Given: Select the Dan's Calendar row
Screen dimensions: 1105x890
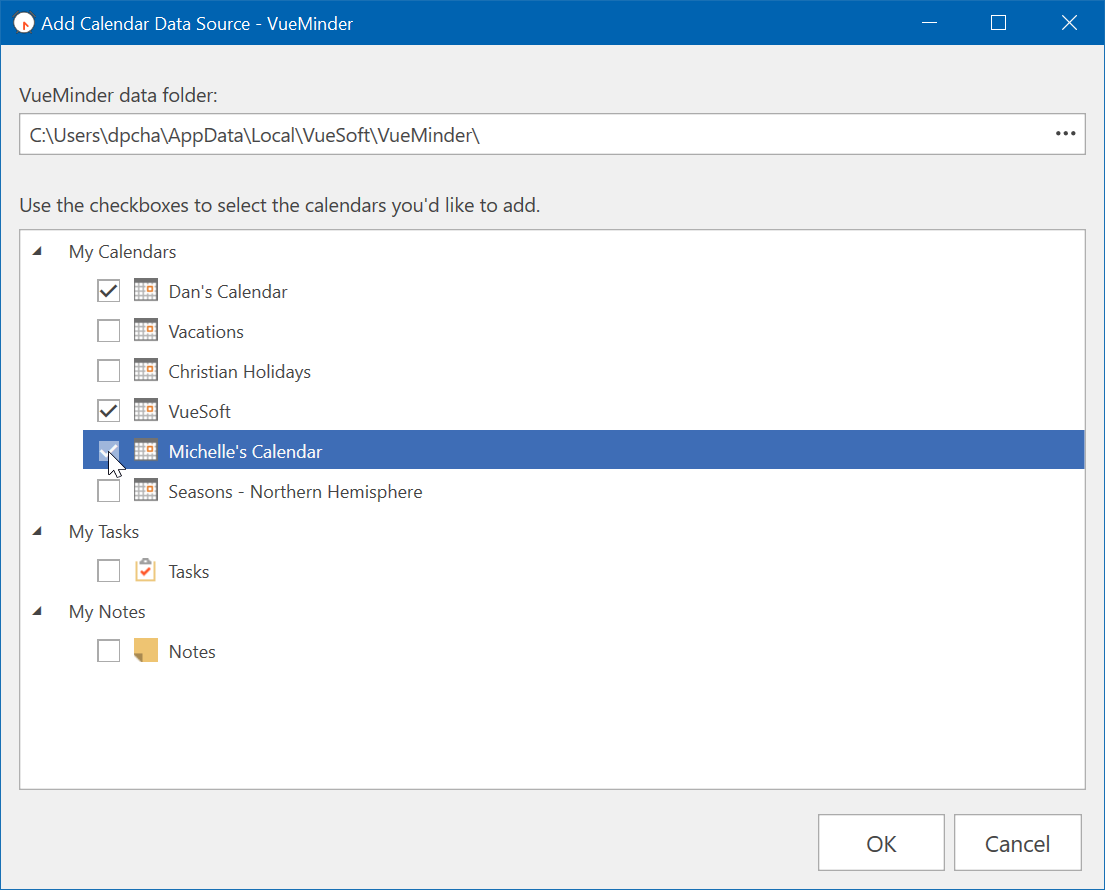Looking at the screenshot, I should 228,292.
